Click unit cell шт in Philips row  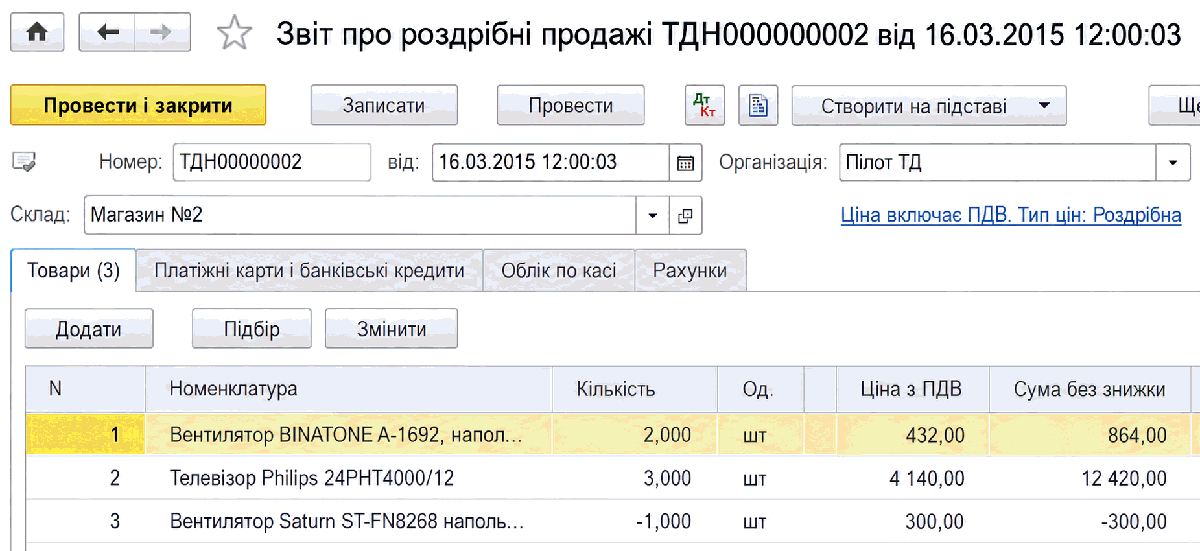pos(761,479)
